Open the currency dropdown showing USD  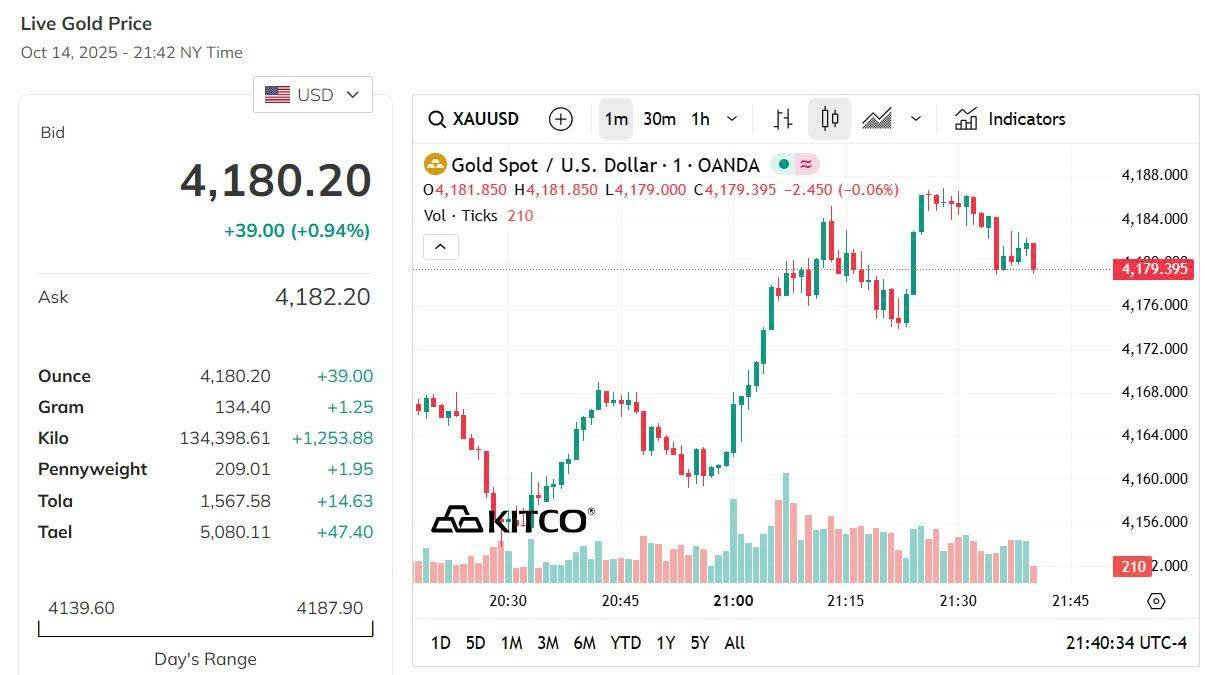(312, 94)
